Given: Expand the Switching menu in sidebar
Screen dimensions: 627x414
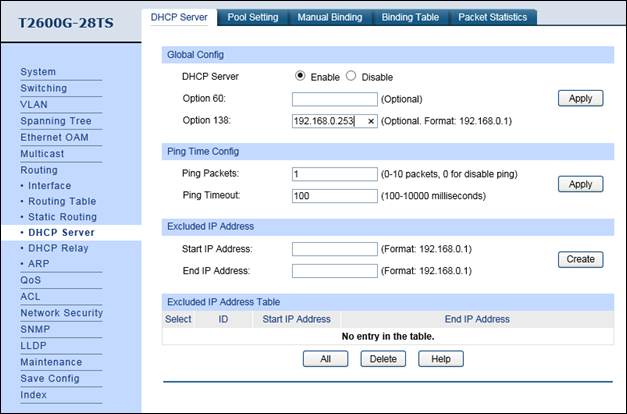Looking at the screenshot, I should 44,88.
